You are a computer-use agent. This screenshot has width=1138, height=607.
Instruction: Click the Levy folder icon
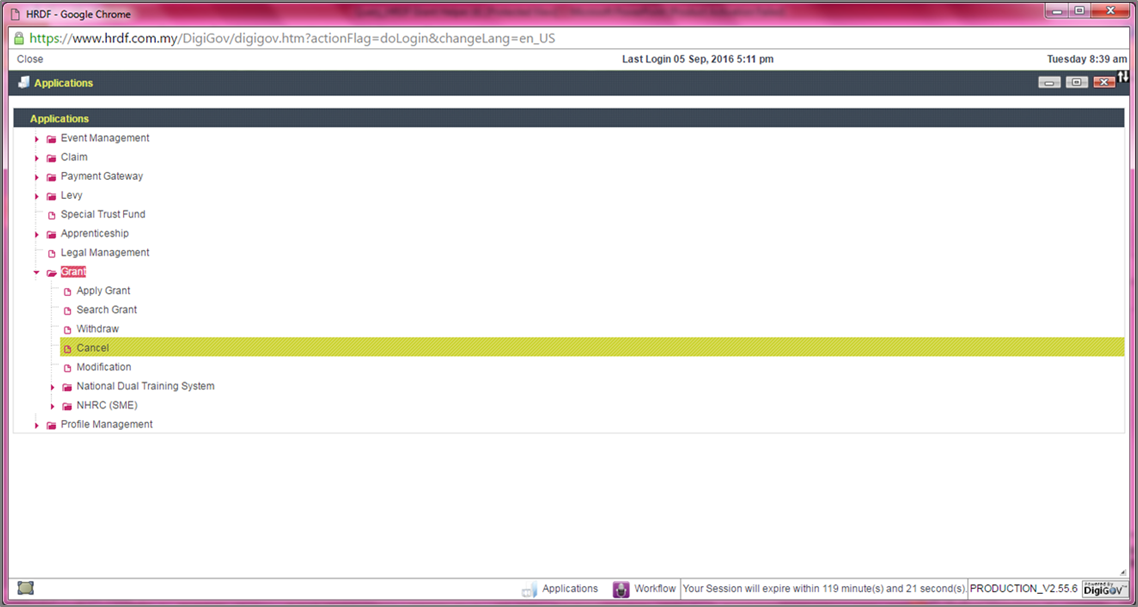pyautogui.click(x=52, y=196)
